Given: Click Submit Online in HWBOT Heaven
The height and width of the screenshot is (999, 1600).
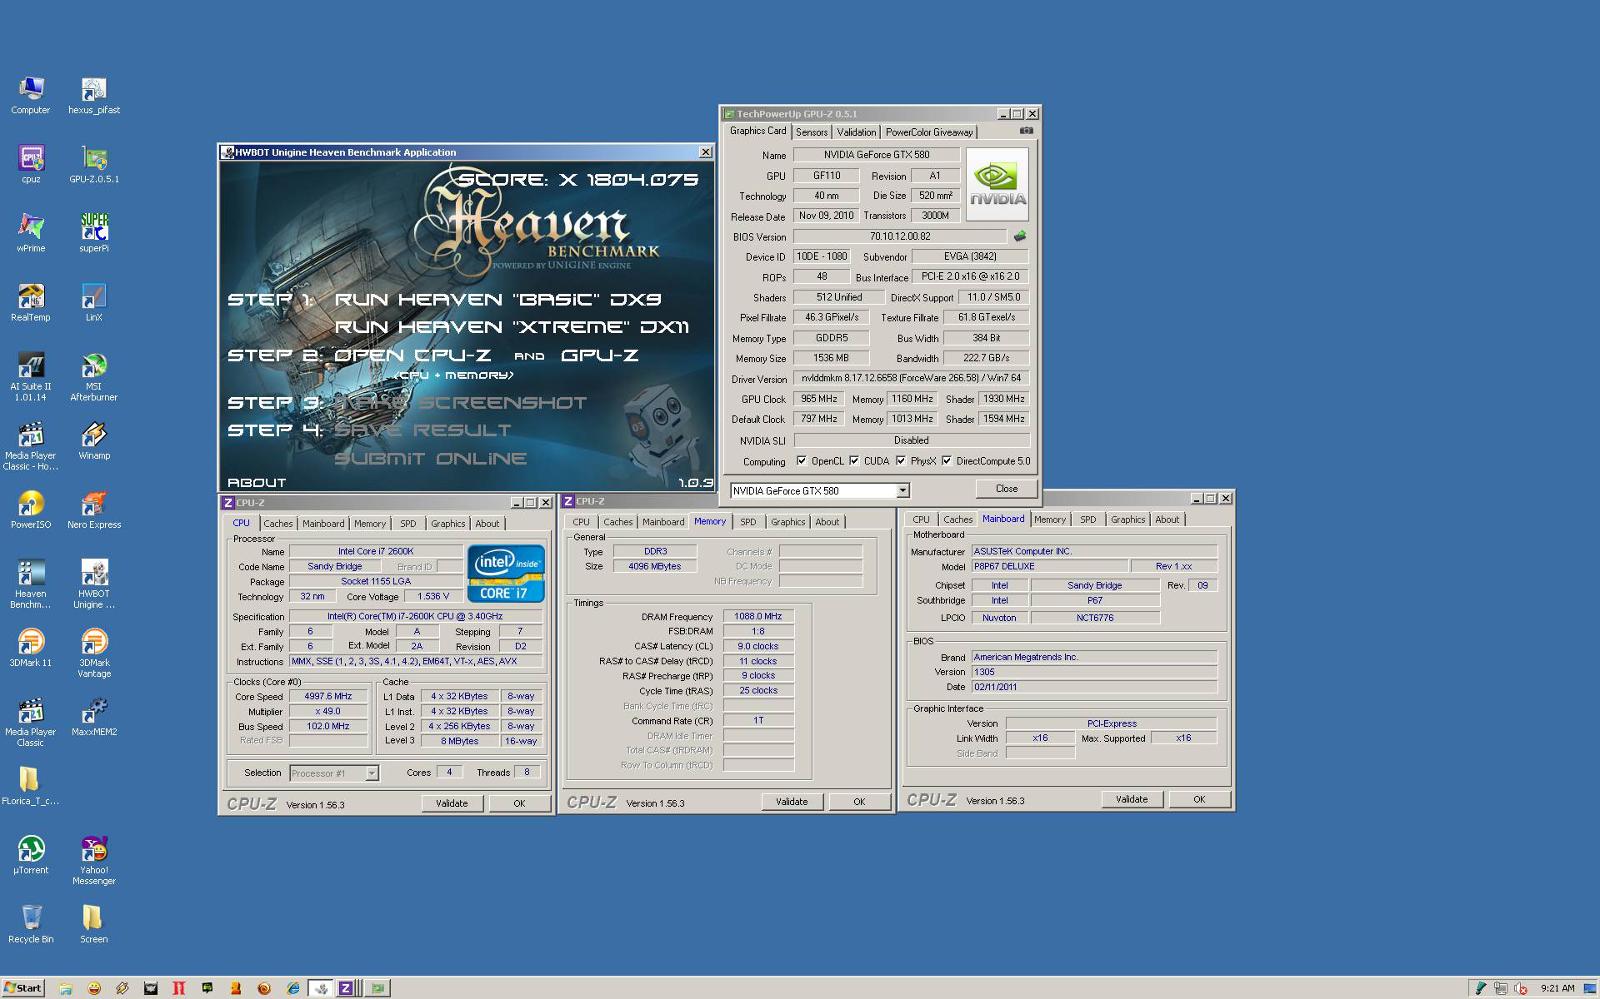Looking at the screenshot, I should click(x=430, y=458).
